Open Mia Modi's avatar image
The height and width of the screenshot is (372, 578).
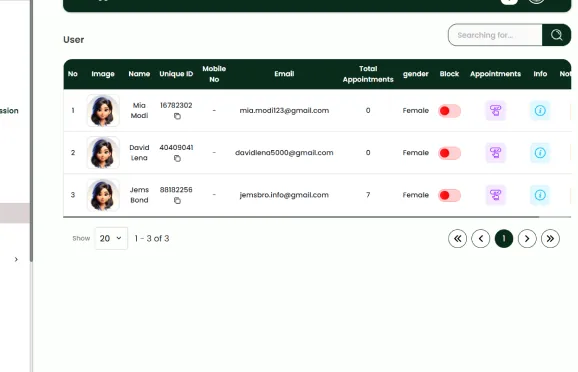click(x=103, y=111)
